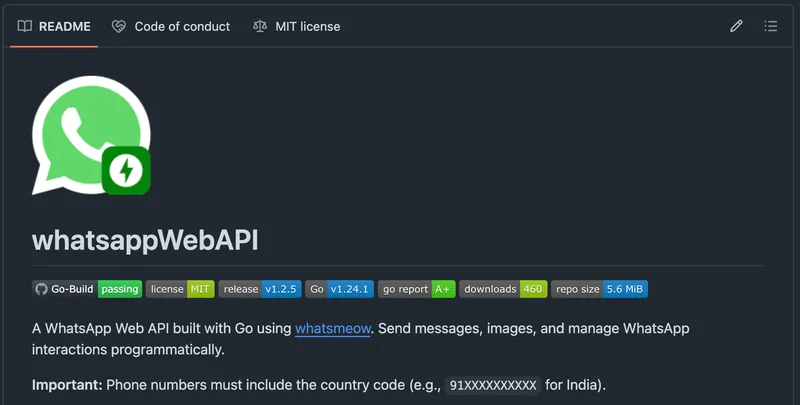
Task: Click the bold Important: label
Action: click(x=67, y=385)
